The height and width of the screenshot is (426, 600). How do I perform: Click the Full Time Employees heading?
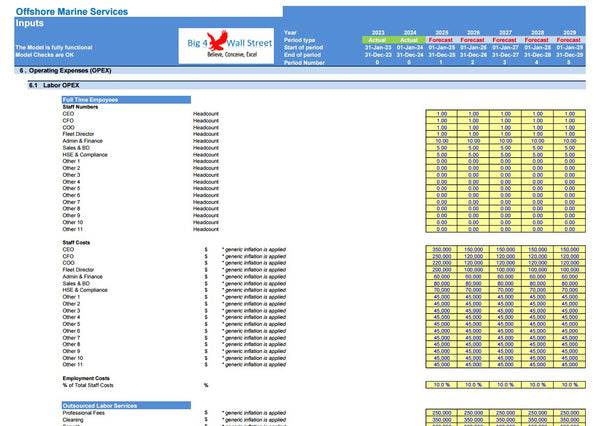pyautogui.click(x=92, y=101)
